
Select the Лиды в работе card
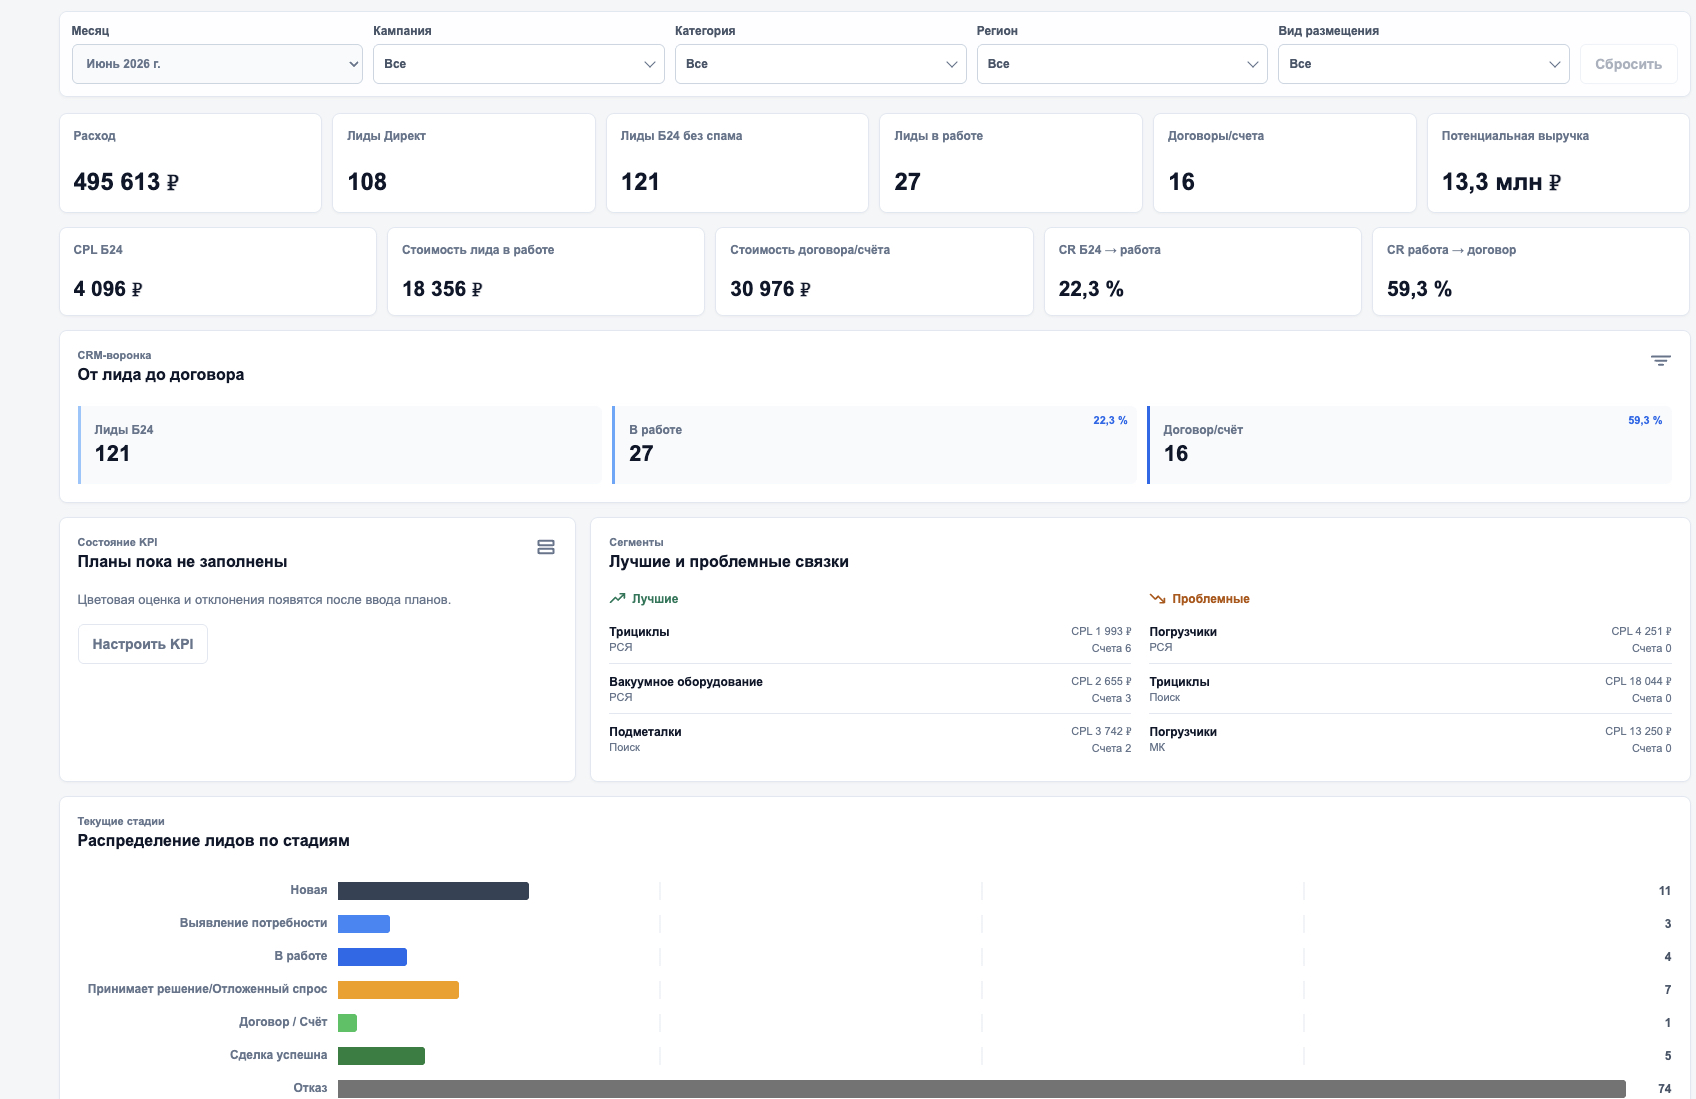(x=1011, y=163)
